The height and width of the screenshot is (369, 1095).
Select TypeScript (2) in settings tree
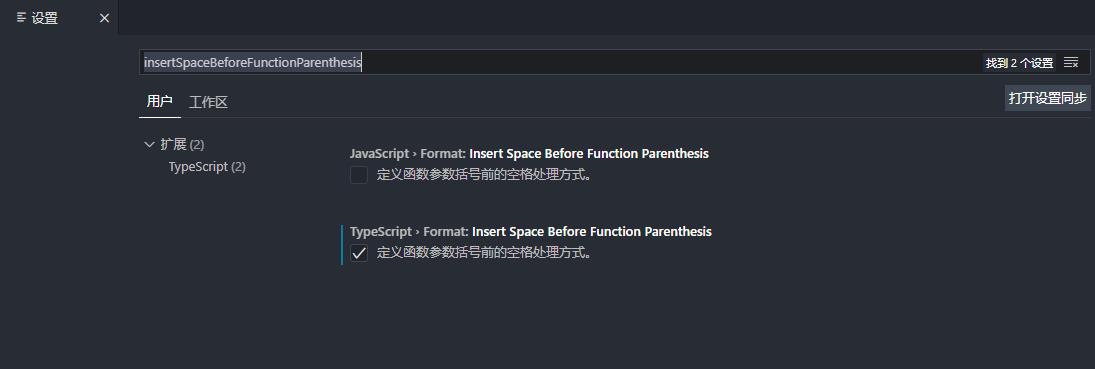coord(207,167)
